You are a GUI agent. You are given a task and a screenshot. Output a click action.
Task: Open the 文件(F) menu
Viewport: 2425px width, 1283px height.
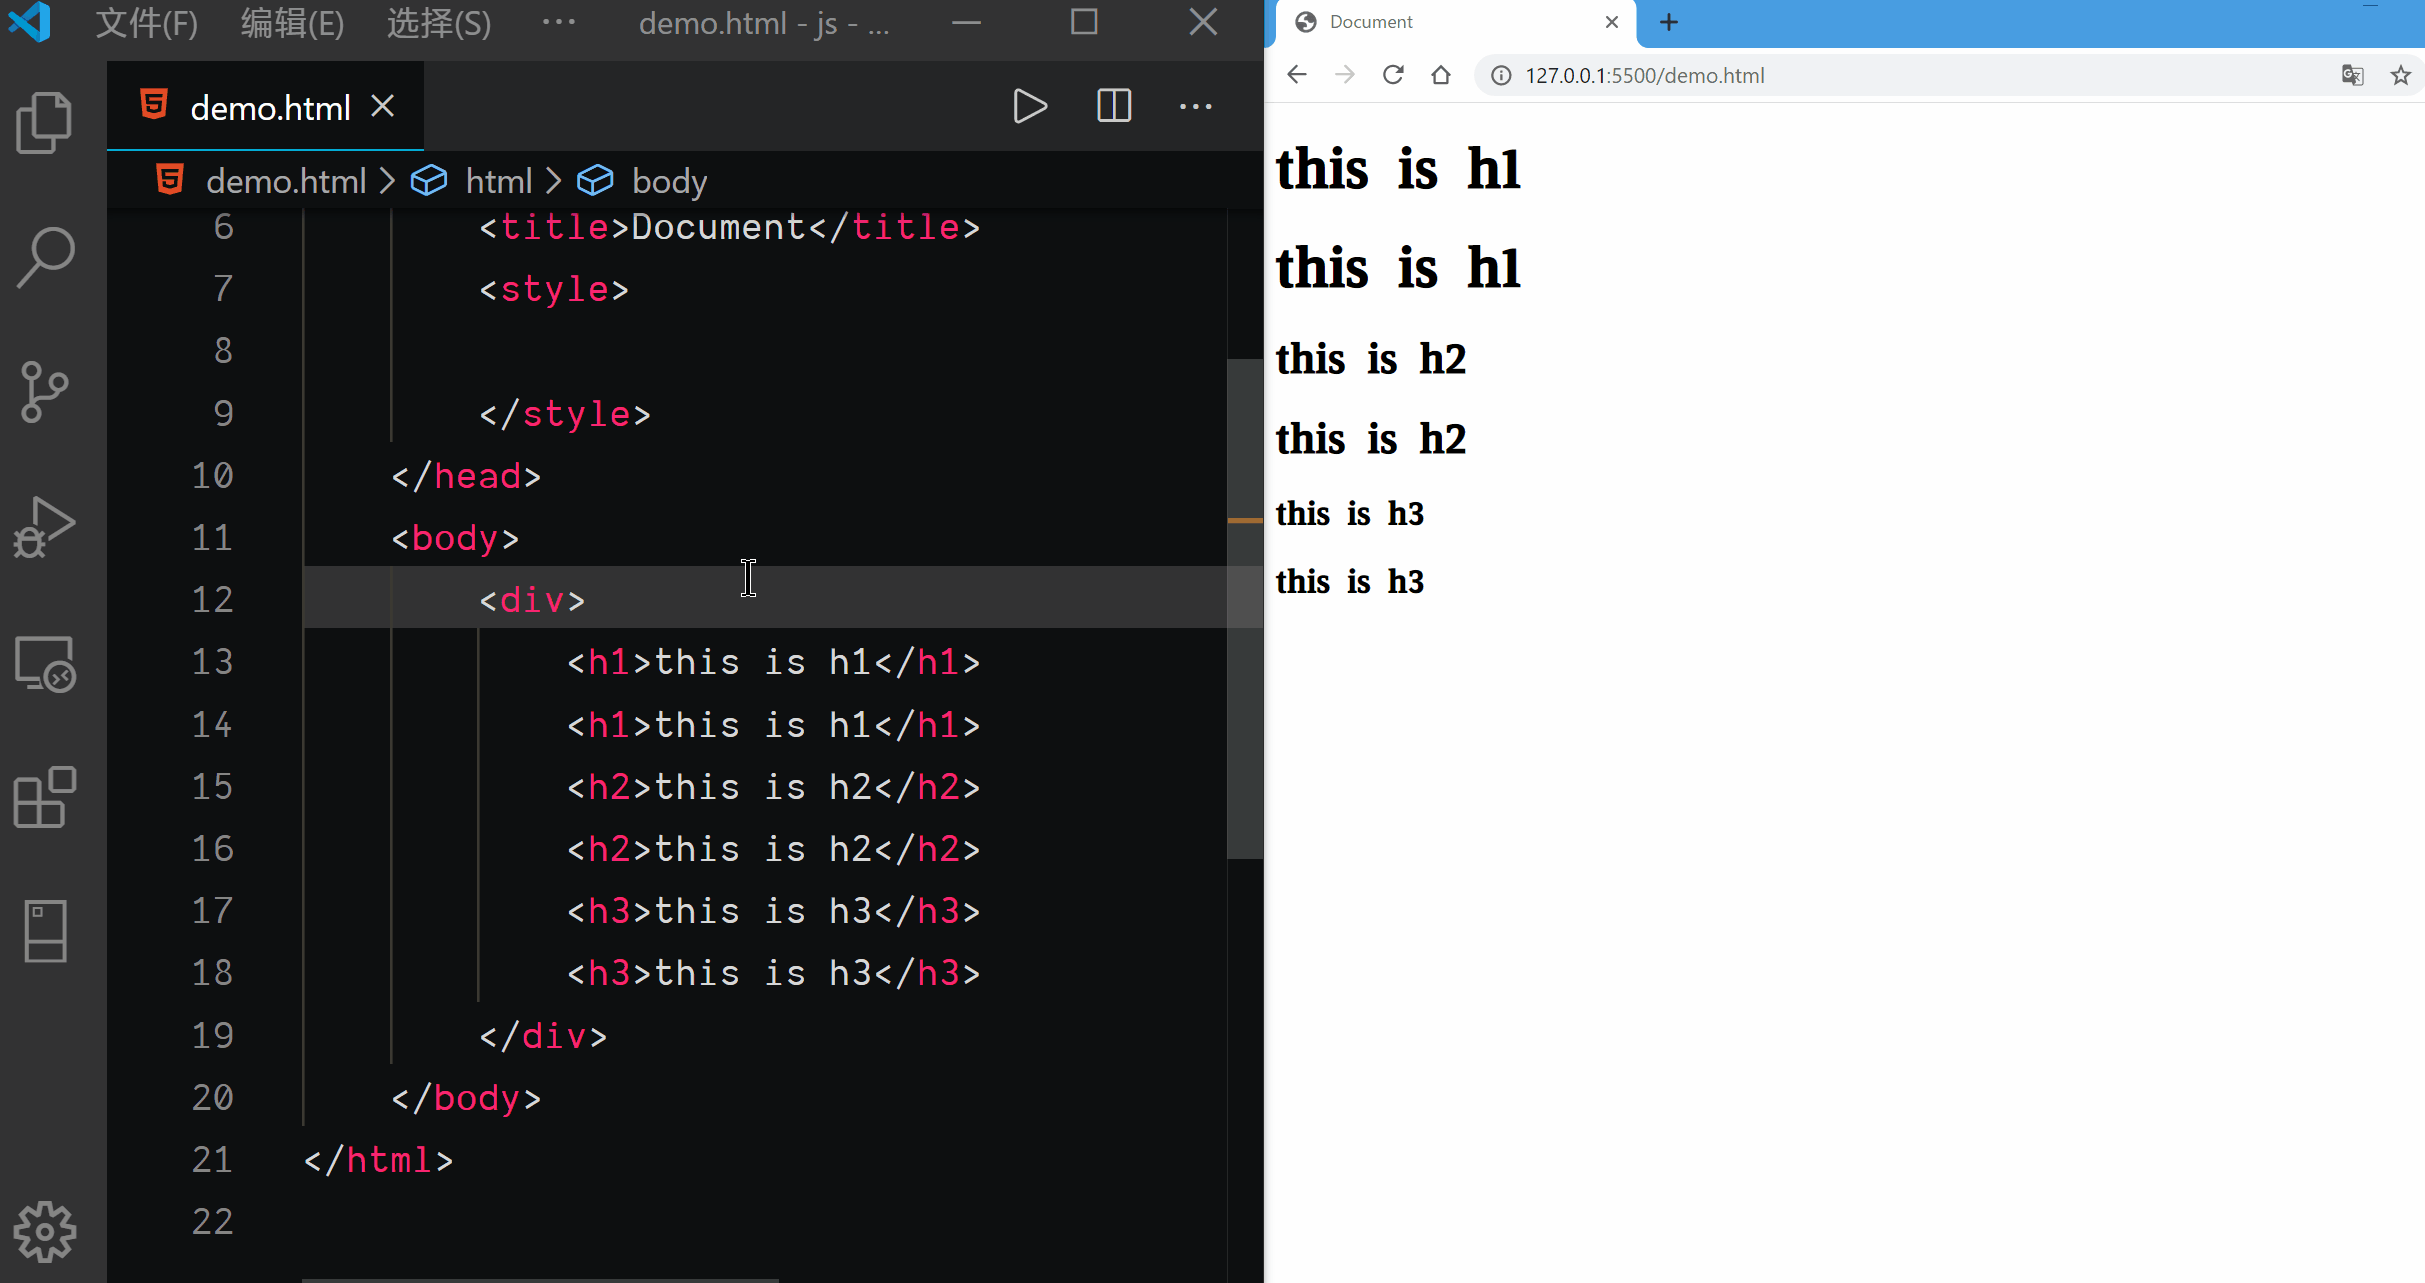pyautogui.click(x=146, y=22)
